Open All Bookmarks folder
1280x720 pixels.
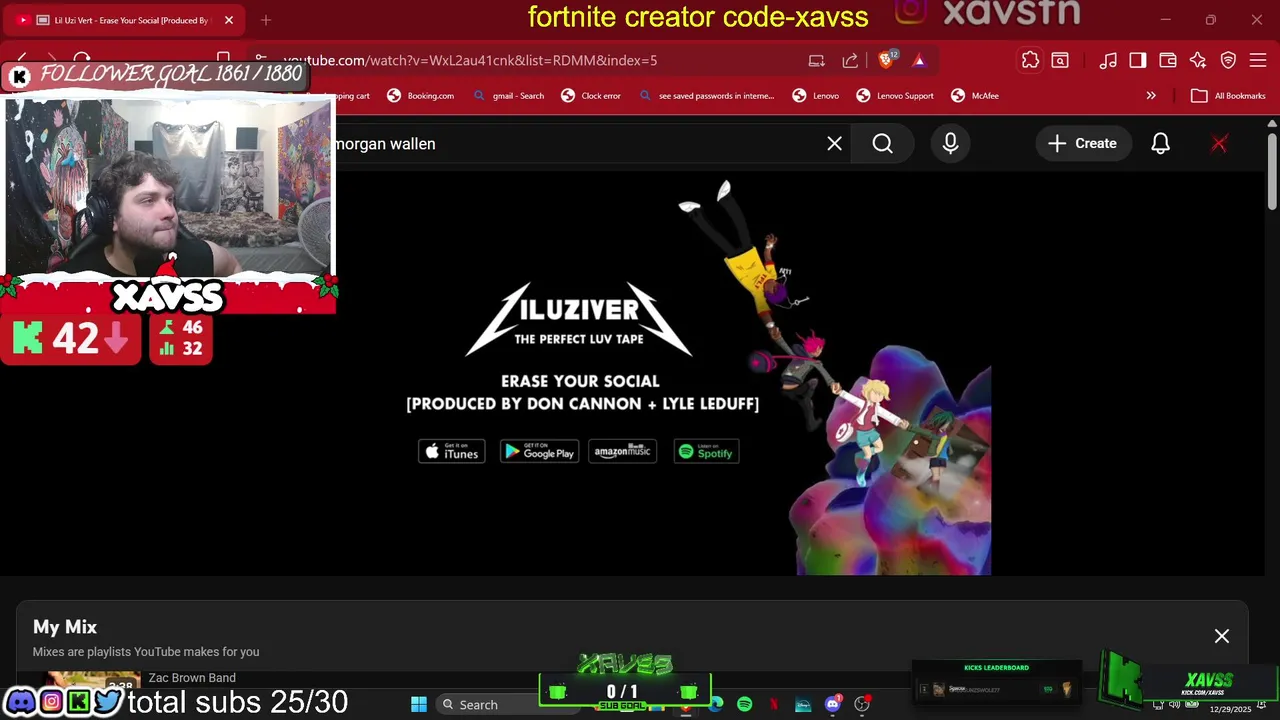coord(1228,96)
